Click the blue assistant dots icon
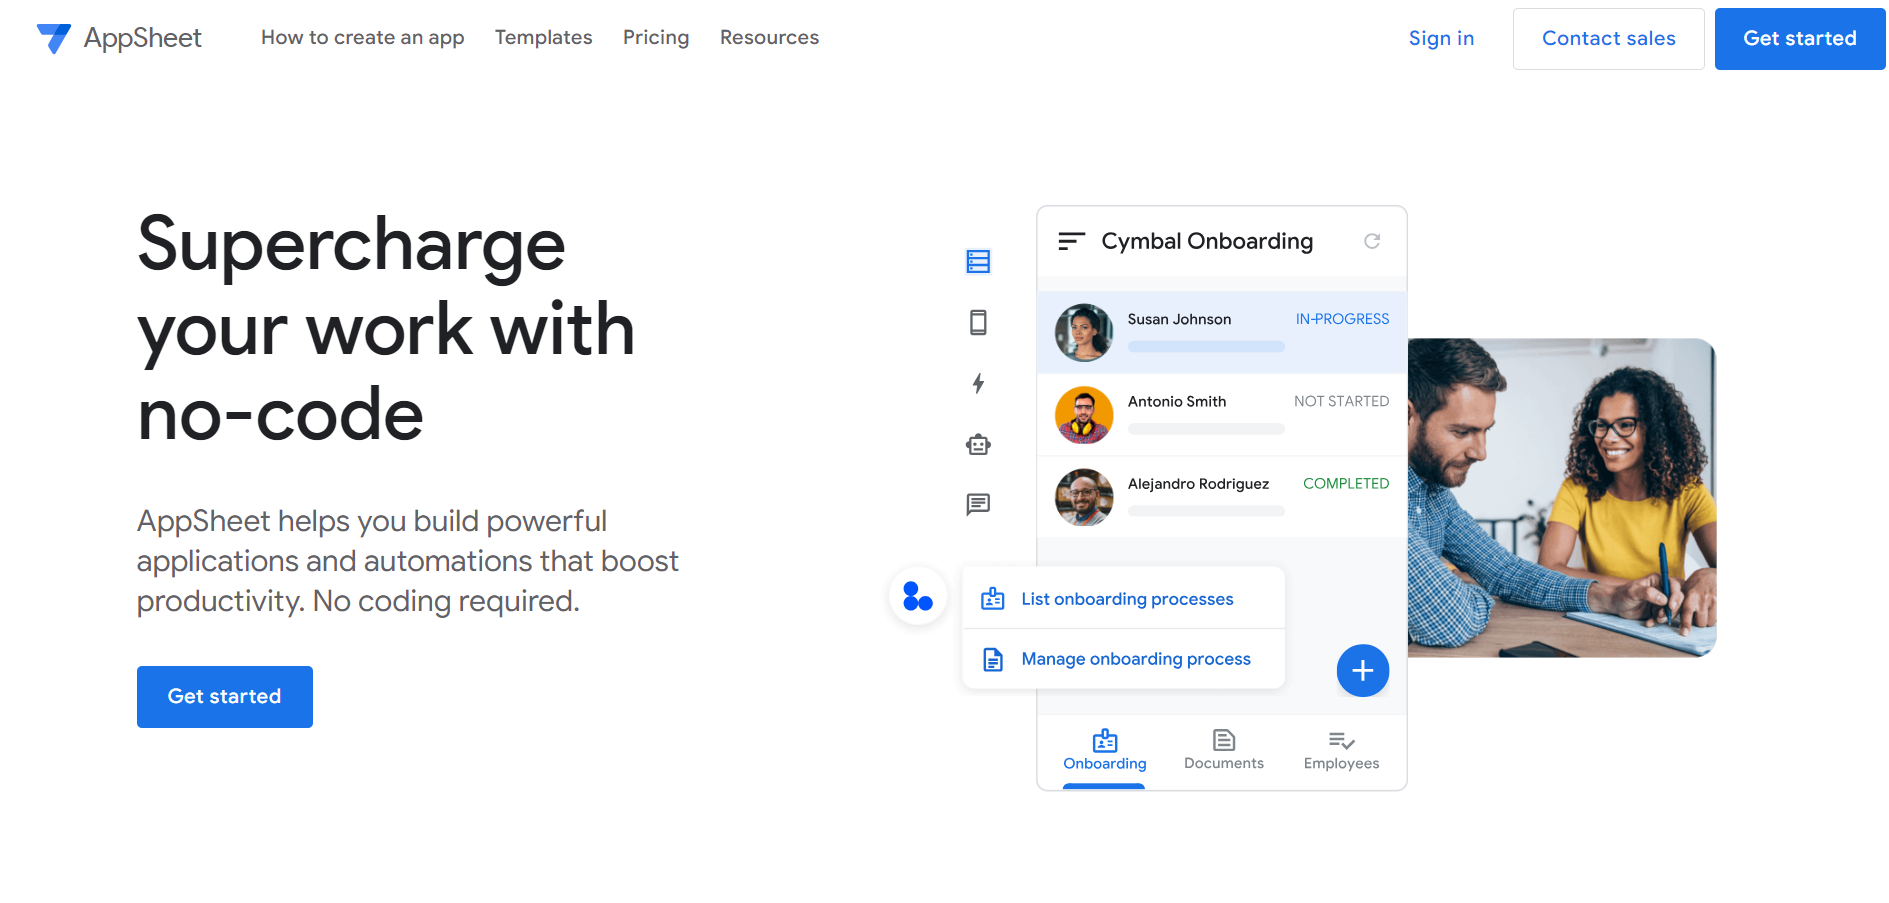The width and height of the screenshot is (1889, 903). pos(918,596)
